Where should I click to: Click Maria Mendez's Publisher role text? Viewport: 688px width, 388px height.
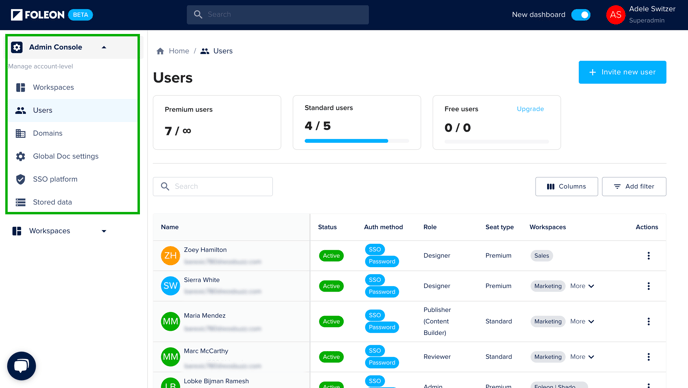[437, 321]
